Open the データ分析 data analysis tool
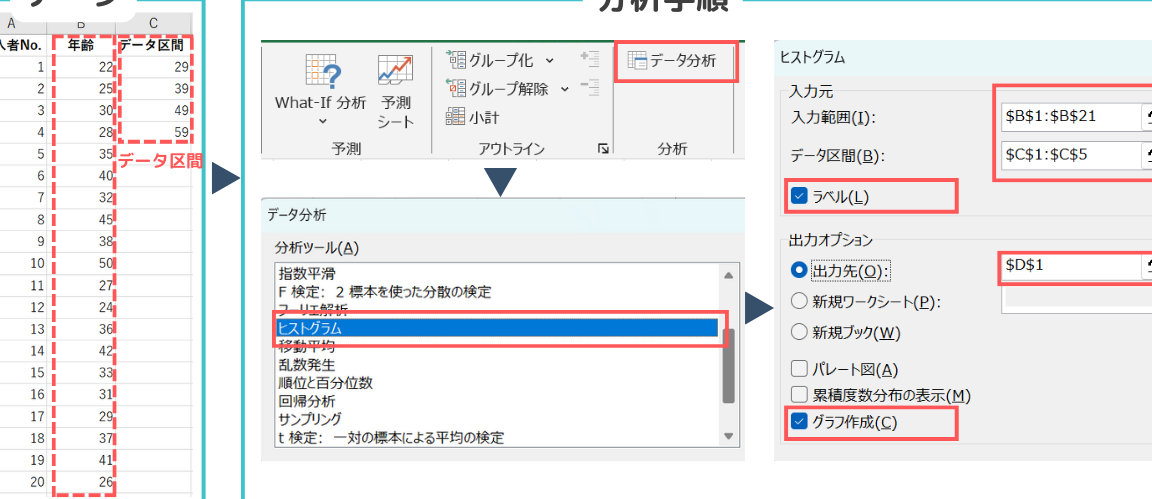This screenshot has width=1152, height=499. pyautogui.click(x=673, y=62)
